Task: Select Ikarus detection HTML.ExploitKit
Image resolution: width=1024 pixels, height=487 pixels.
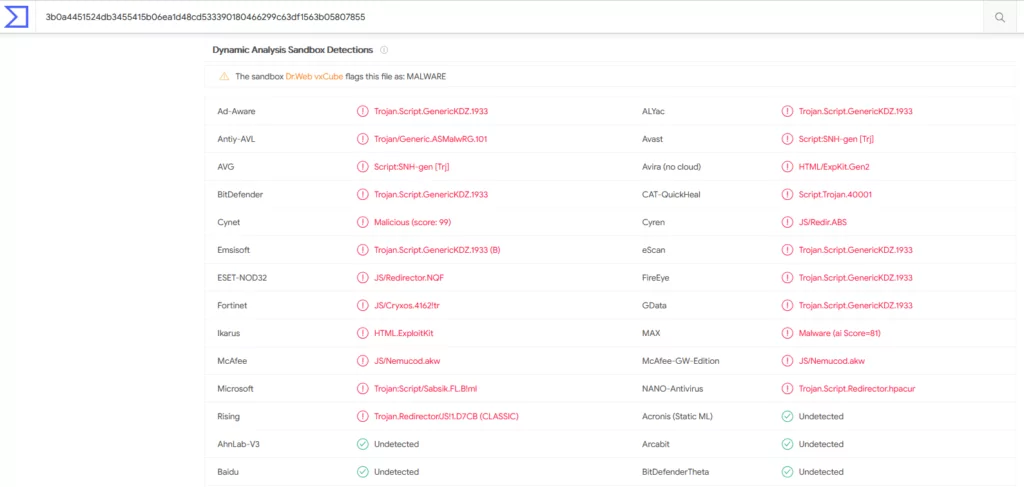Action: 404,333
